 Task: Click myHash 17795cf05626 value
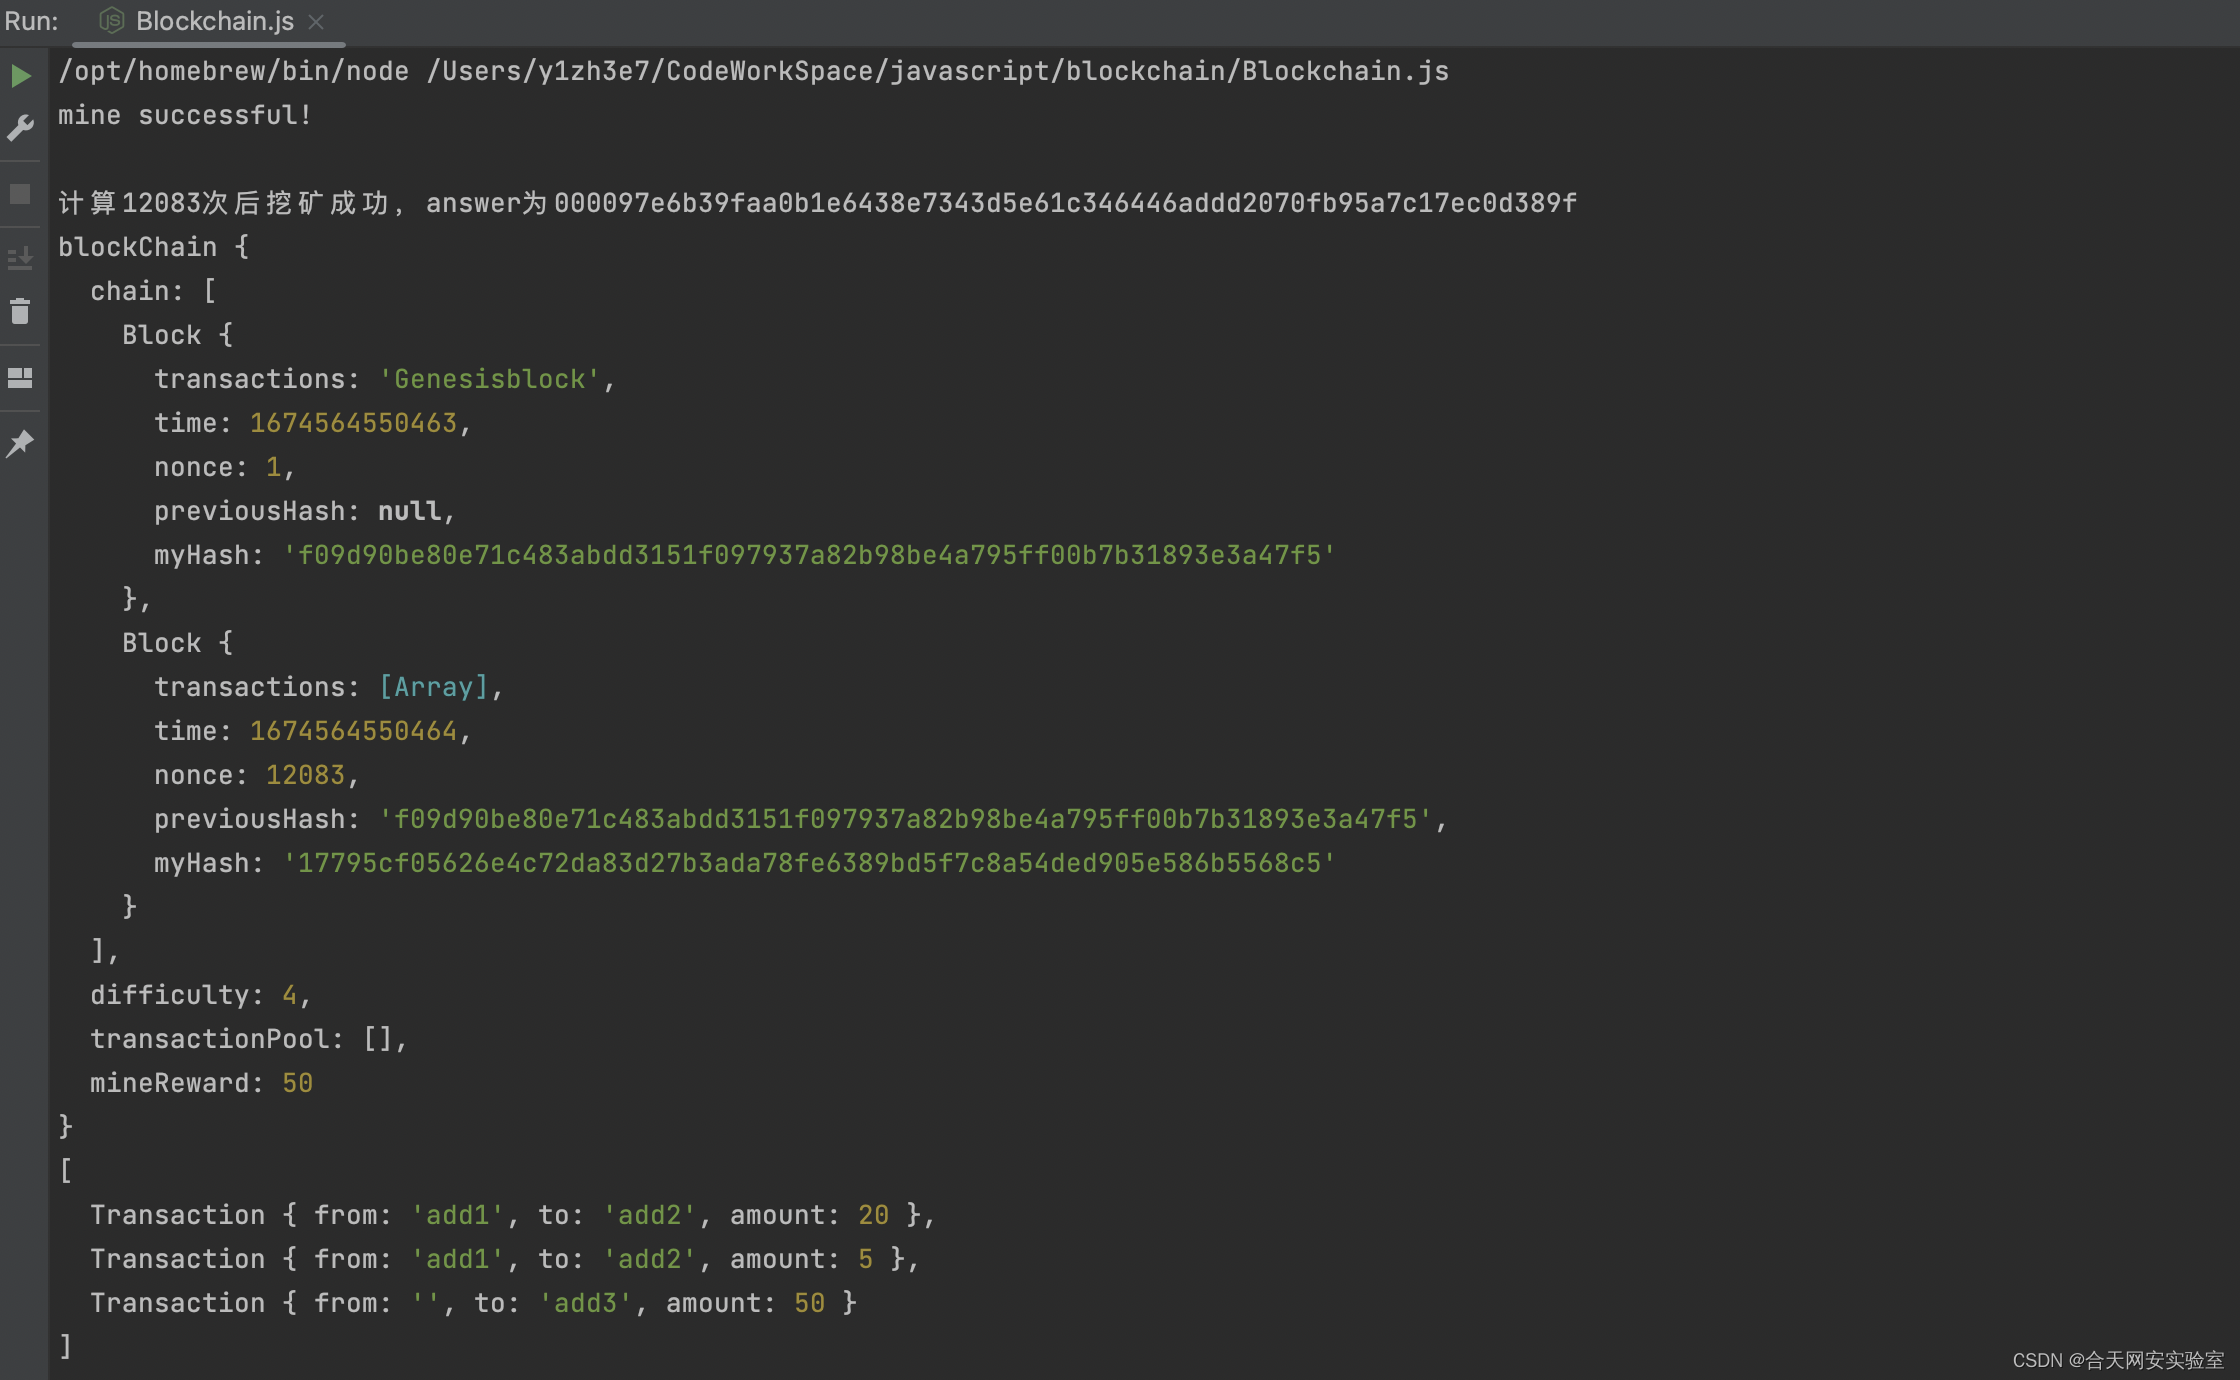click(x=809, y=863)
